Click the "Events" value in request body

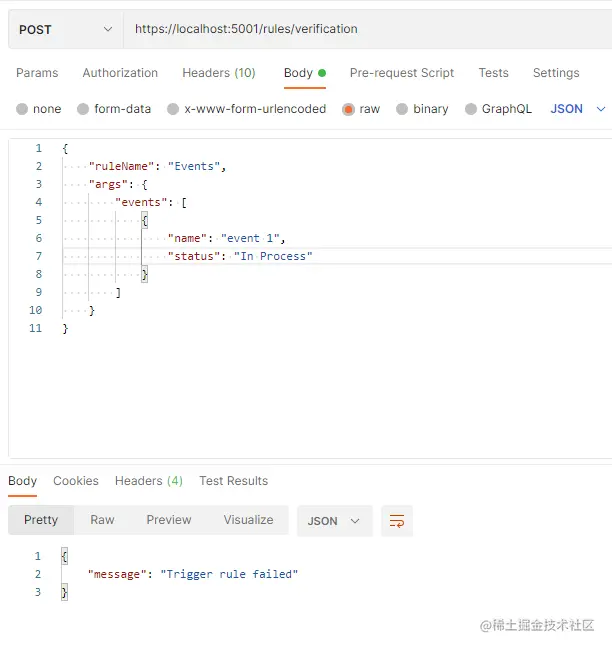point(194,166)
